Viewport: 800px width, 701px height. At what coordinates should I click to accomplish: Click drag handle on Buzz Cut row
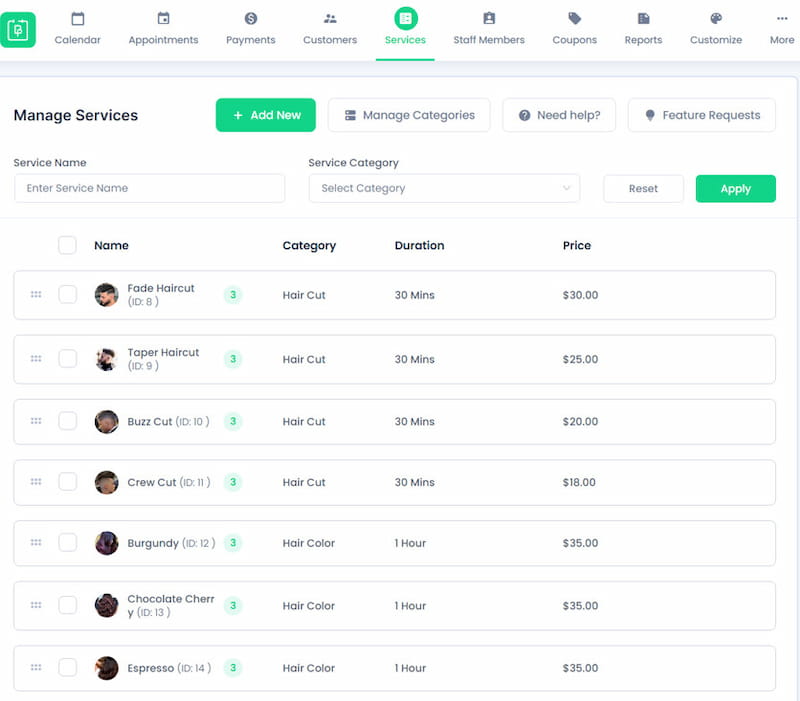click(36, 421)
